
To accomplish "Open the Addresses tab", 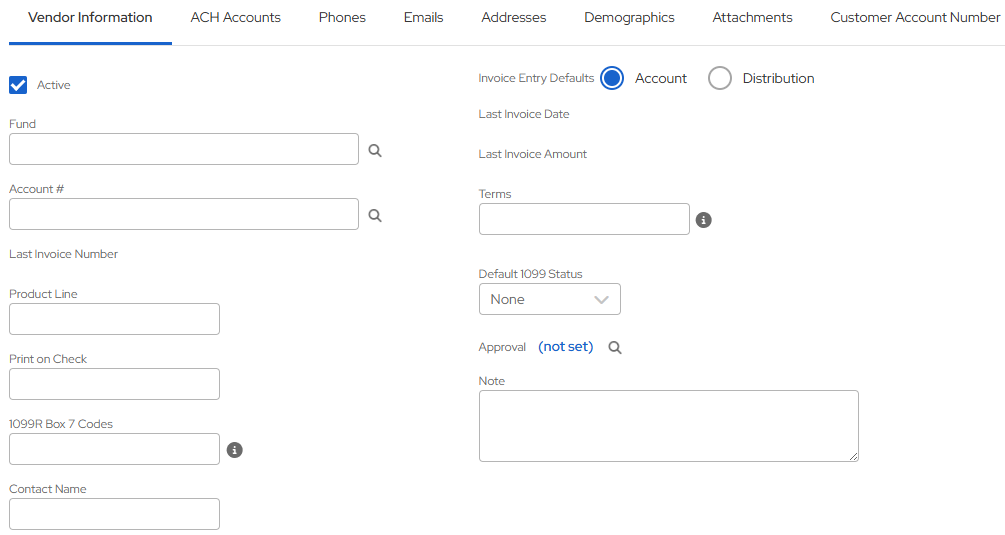I will pos(514,18).
